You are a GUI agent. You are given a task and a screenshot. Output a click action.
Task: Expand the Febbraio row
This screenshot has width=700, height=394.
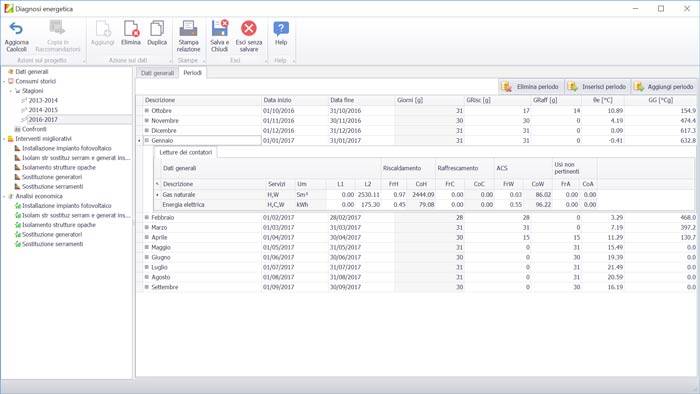[146, 217]
